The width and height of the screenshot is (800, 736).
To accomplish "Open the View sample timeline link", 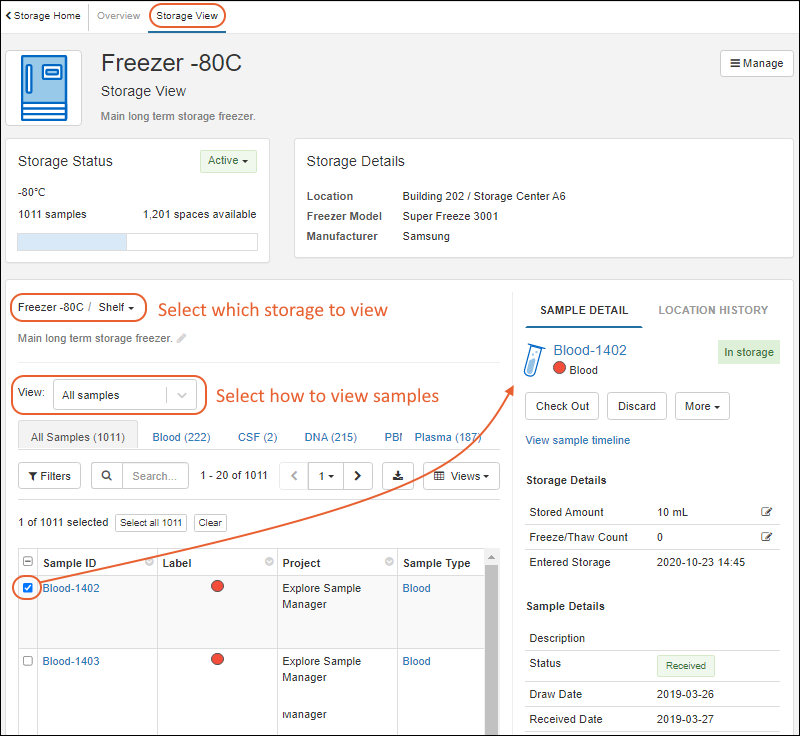I will 577,440.
